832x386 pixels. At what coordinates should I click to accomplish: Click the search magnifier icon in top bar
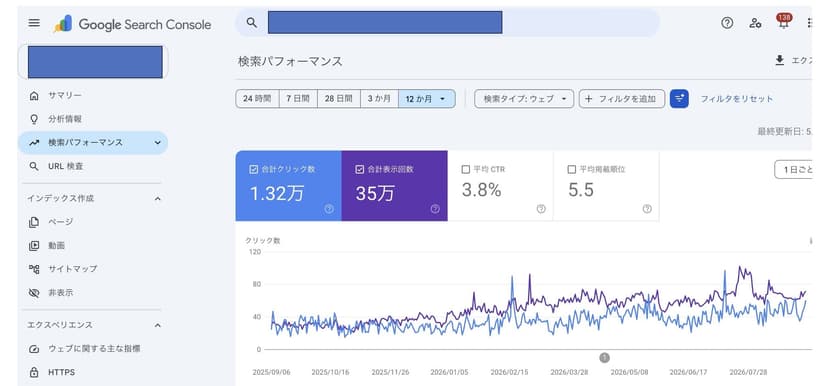(x=252, y=23)
